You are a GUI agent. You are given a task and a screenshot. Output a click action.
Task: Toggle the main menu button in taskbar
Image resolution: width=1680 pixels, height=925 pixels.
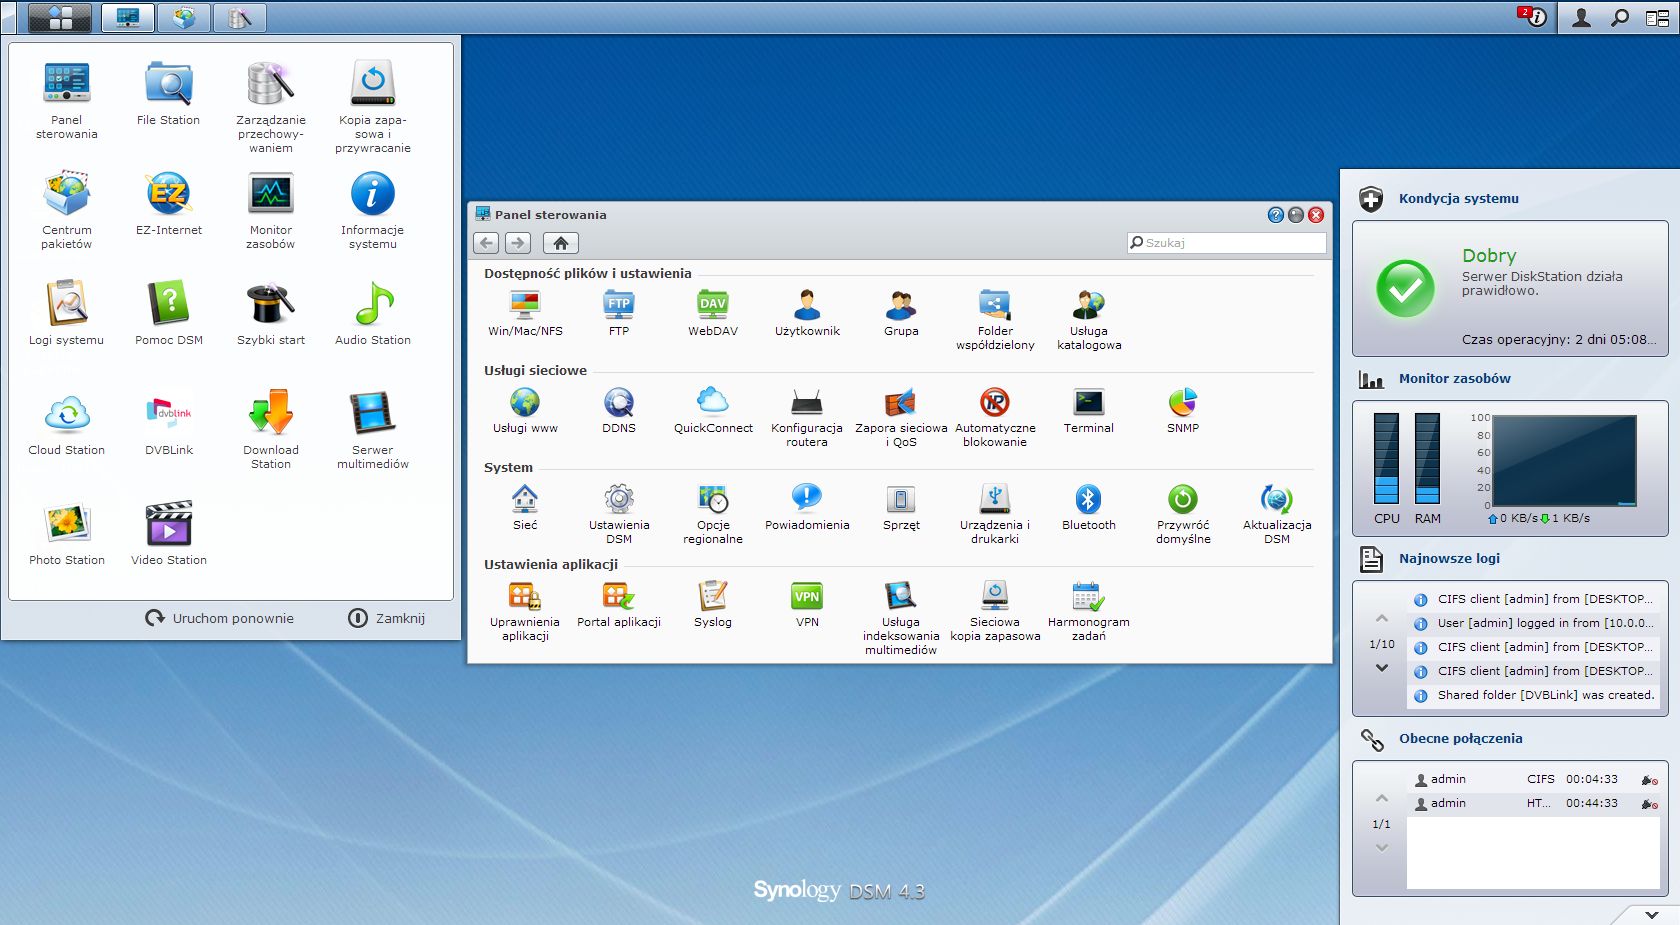point(60,18)
